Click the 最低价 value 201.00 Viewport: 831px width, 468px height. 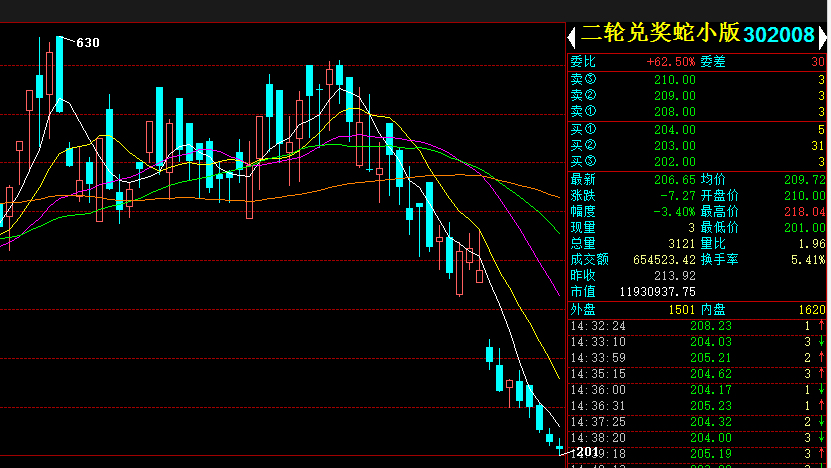coord(805,228)
